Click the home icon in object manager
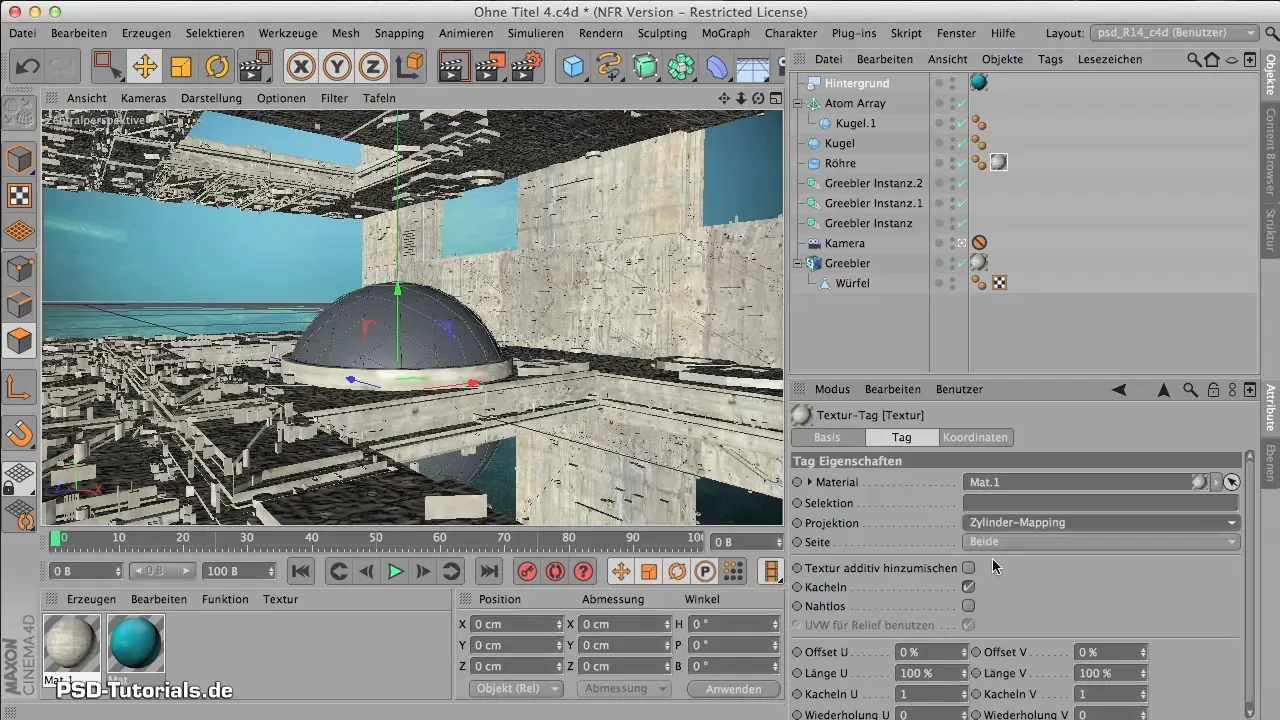The image size is (1280, 720). tap(1212, 59)
